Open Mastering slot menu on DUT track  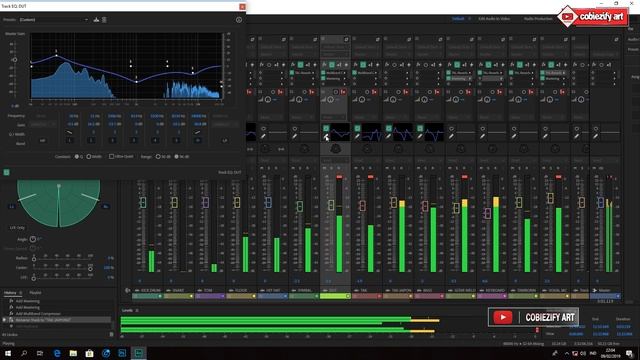coord(345,78)
